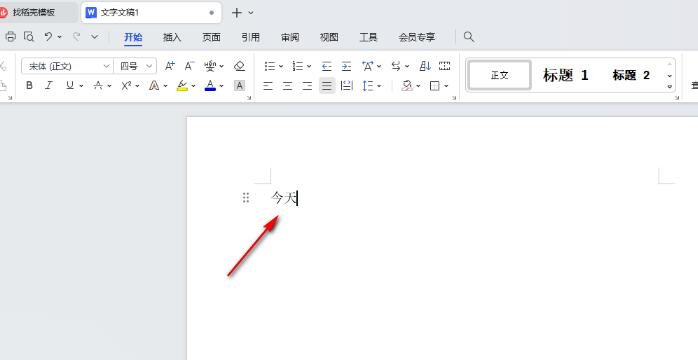This screenshot has width=698, height=360.
Task: Click the line spacing icon
Action: [x=368, y=85]
